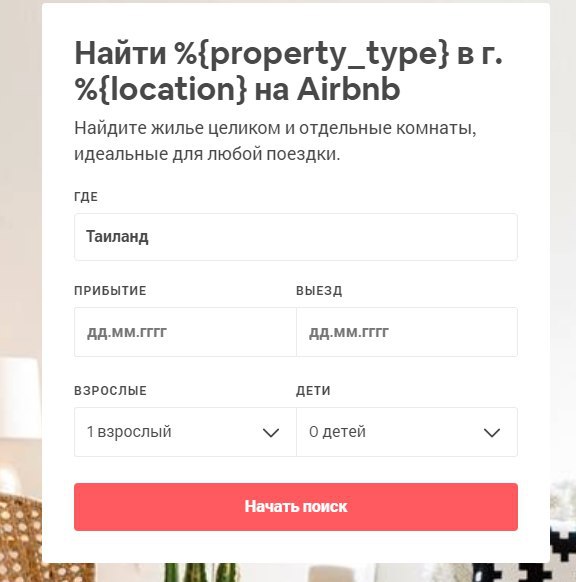576x582 pixels.
Task: Open the Прибытие check-in date field
Action: [x=185, y=332]
